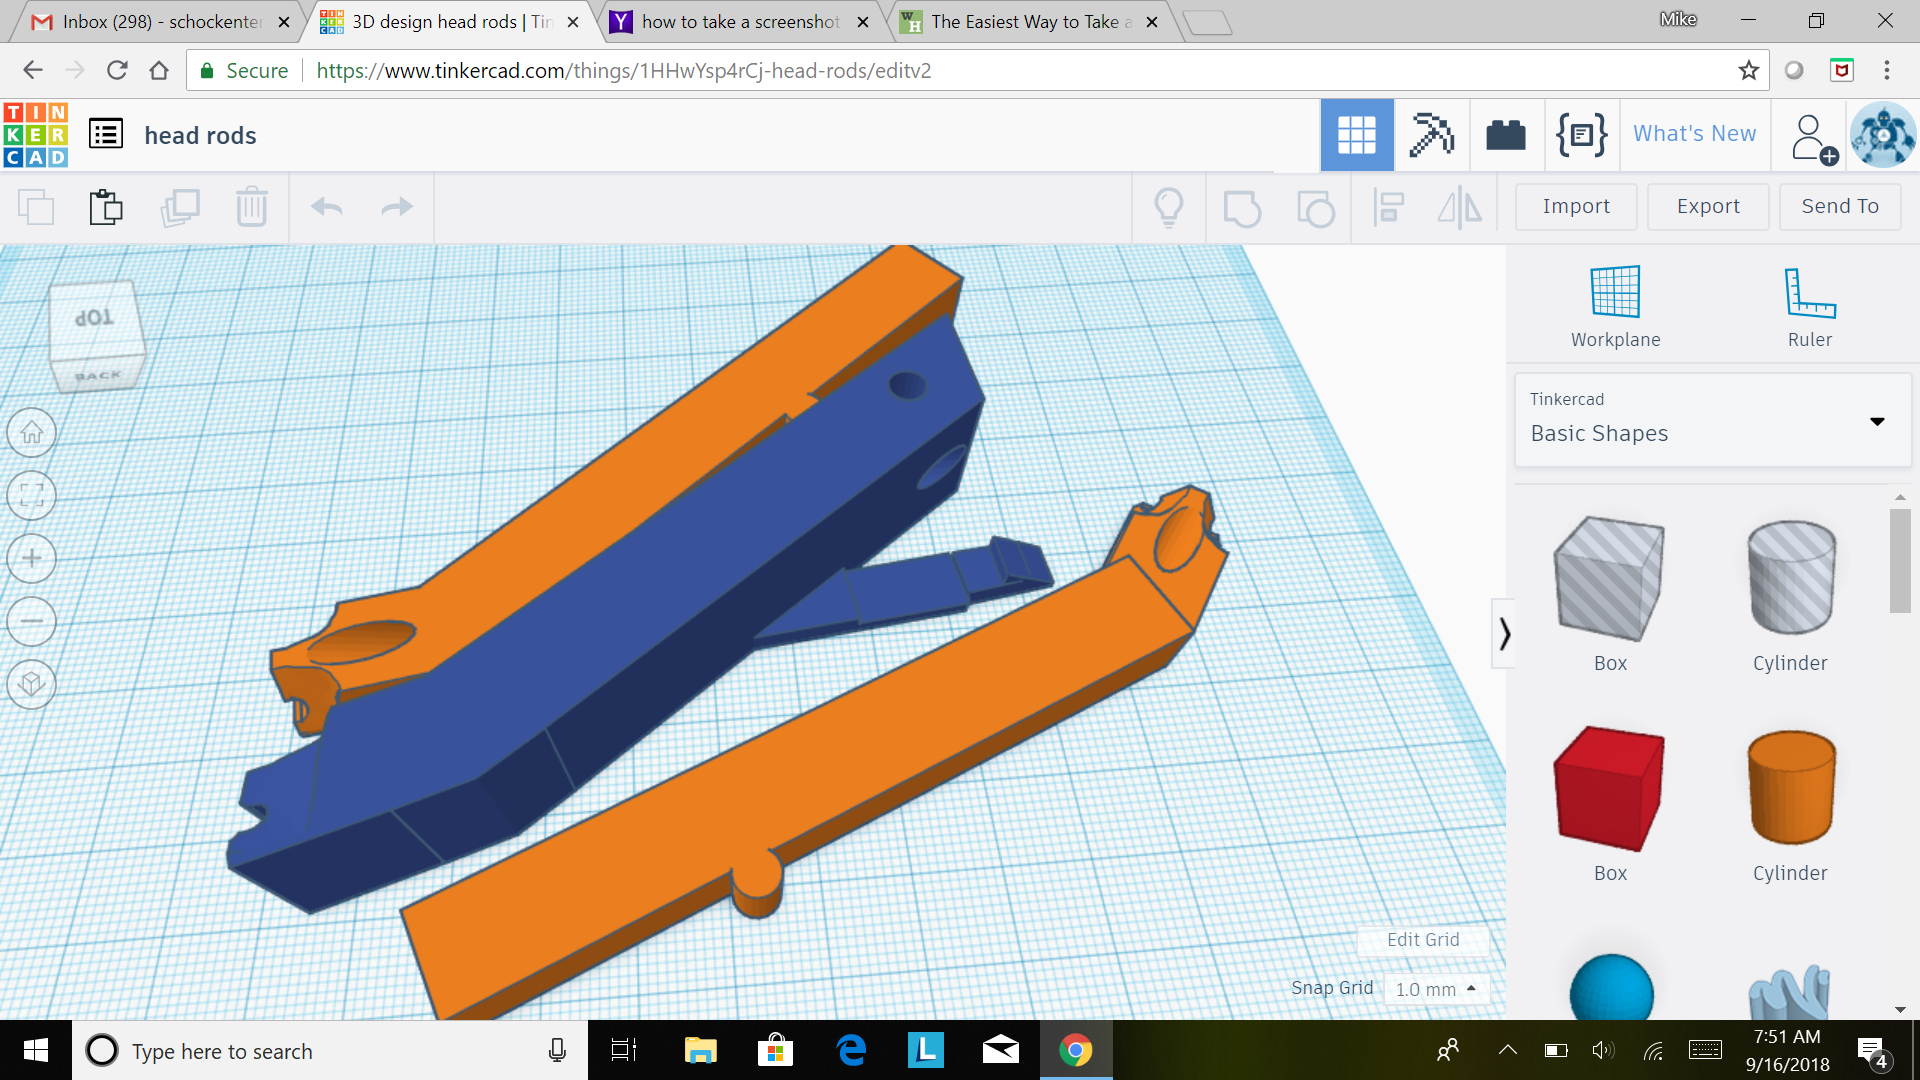Click the Align tool
1920x1080 pixels.
[x=1388, y=207]
